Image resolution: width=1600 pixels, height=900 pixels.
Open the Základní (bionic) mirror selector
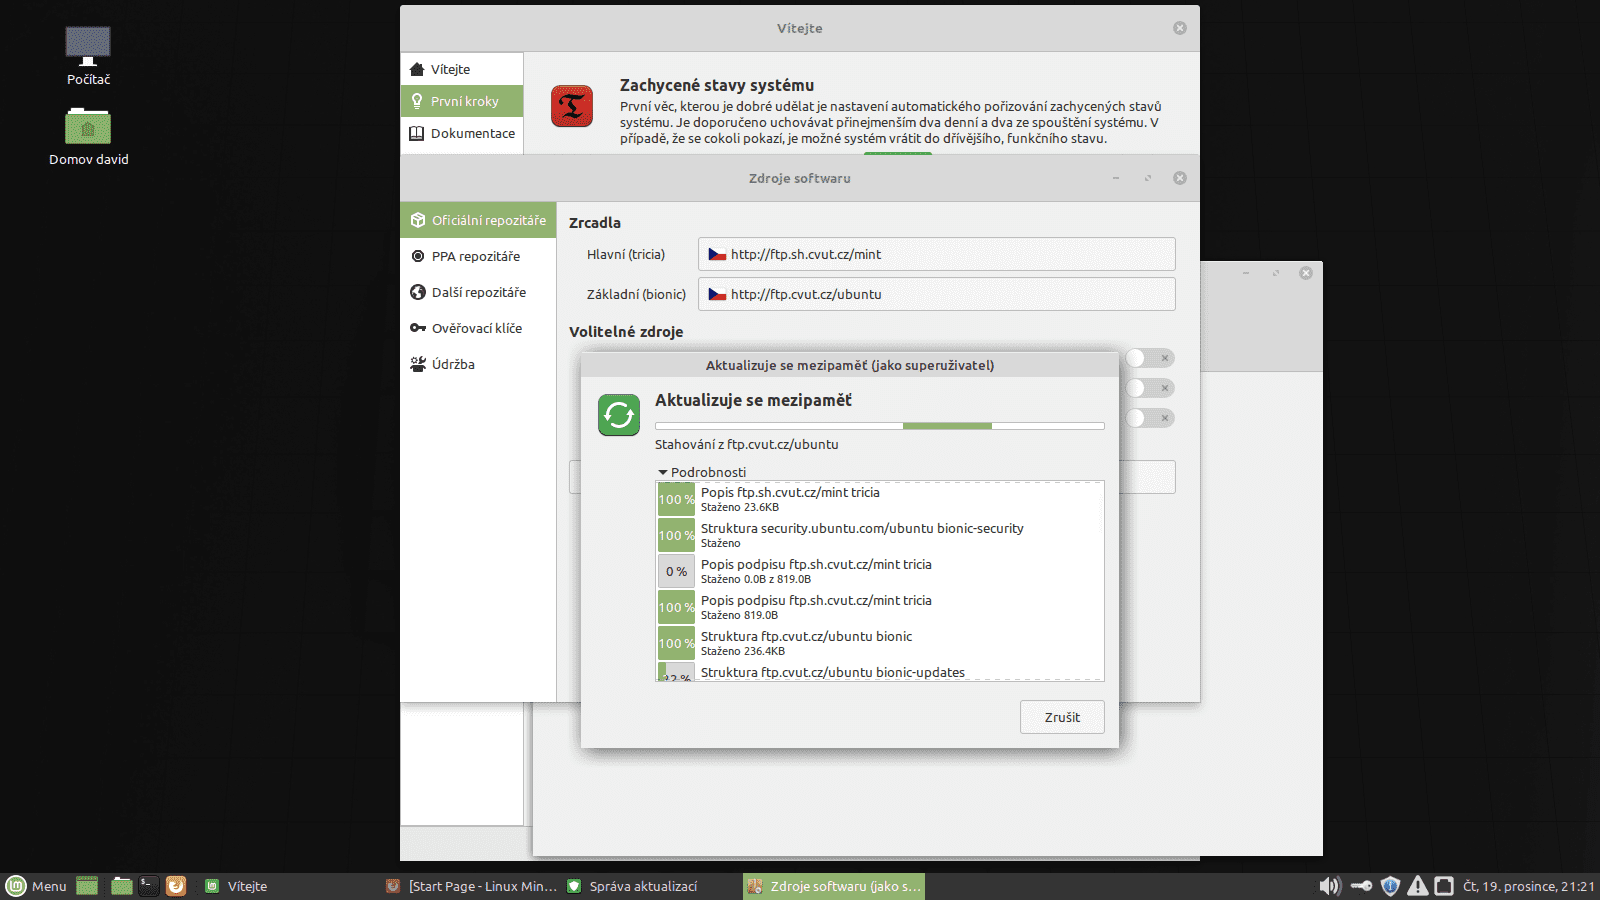point(936,294)
